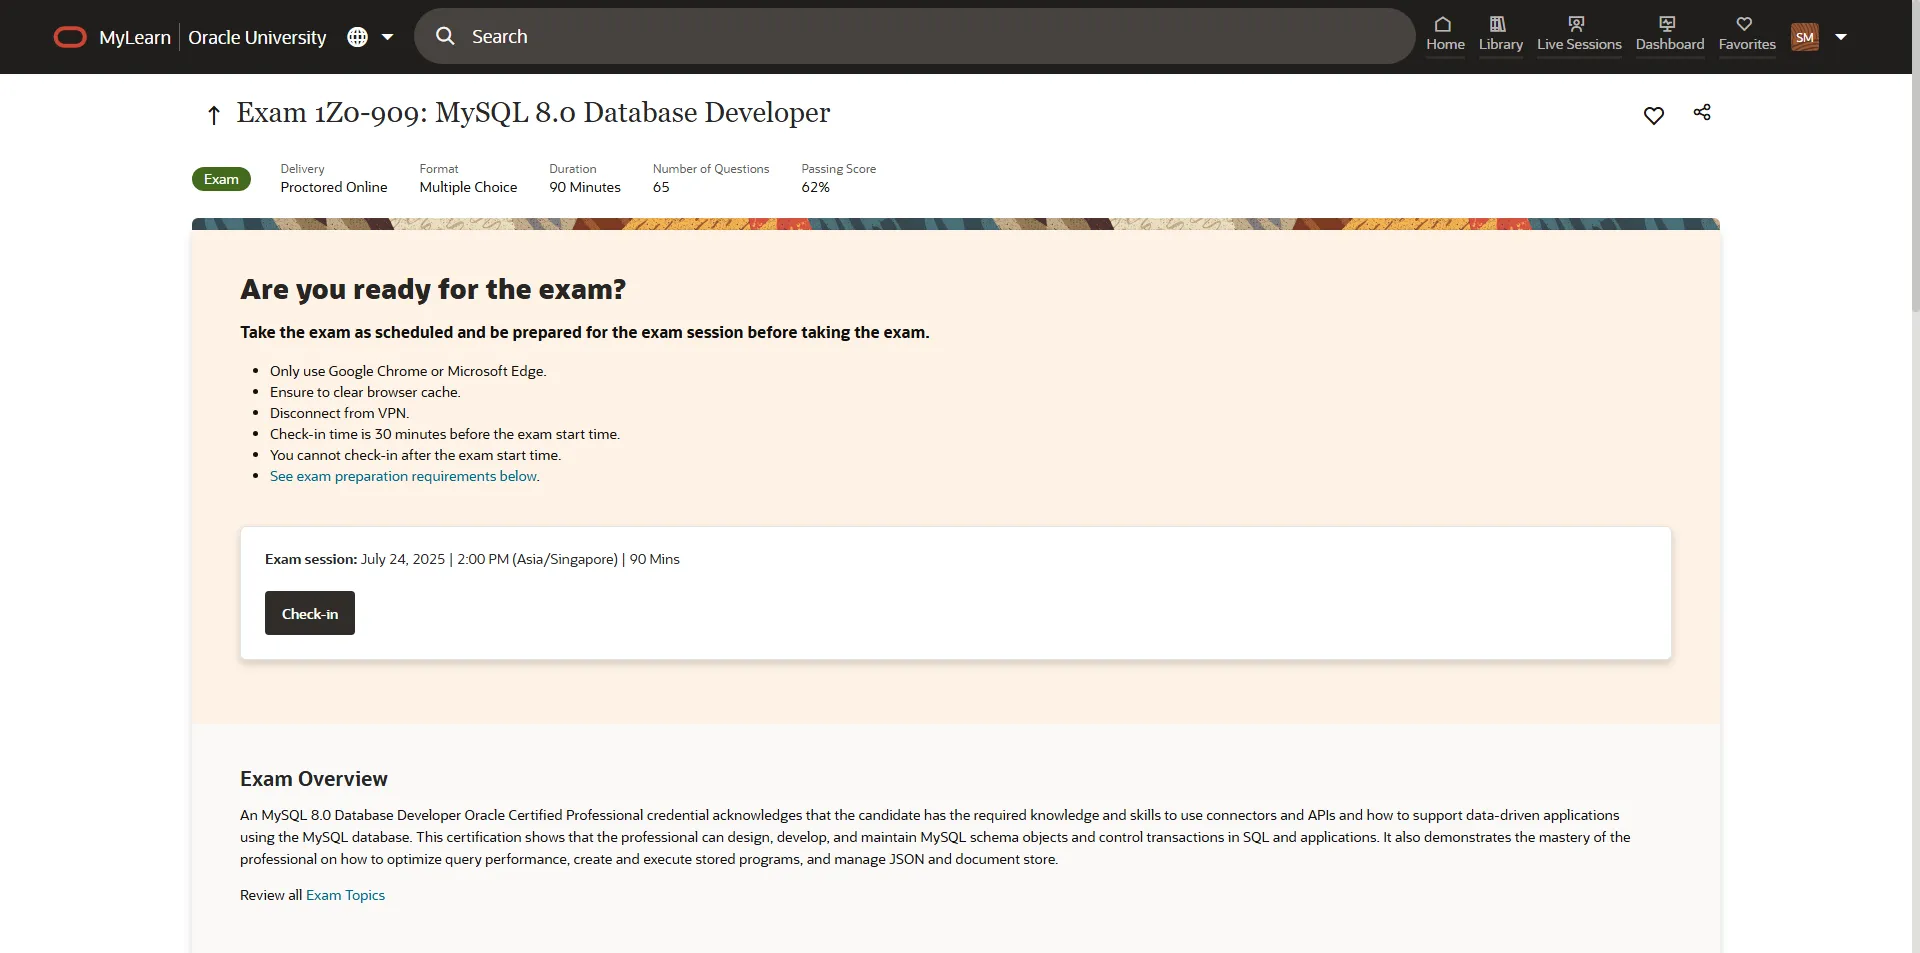Open the Exam Topics link

click(345, 895)
